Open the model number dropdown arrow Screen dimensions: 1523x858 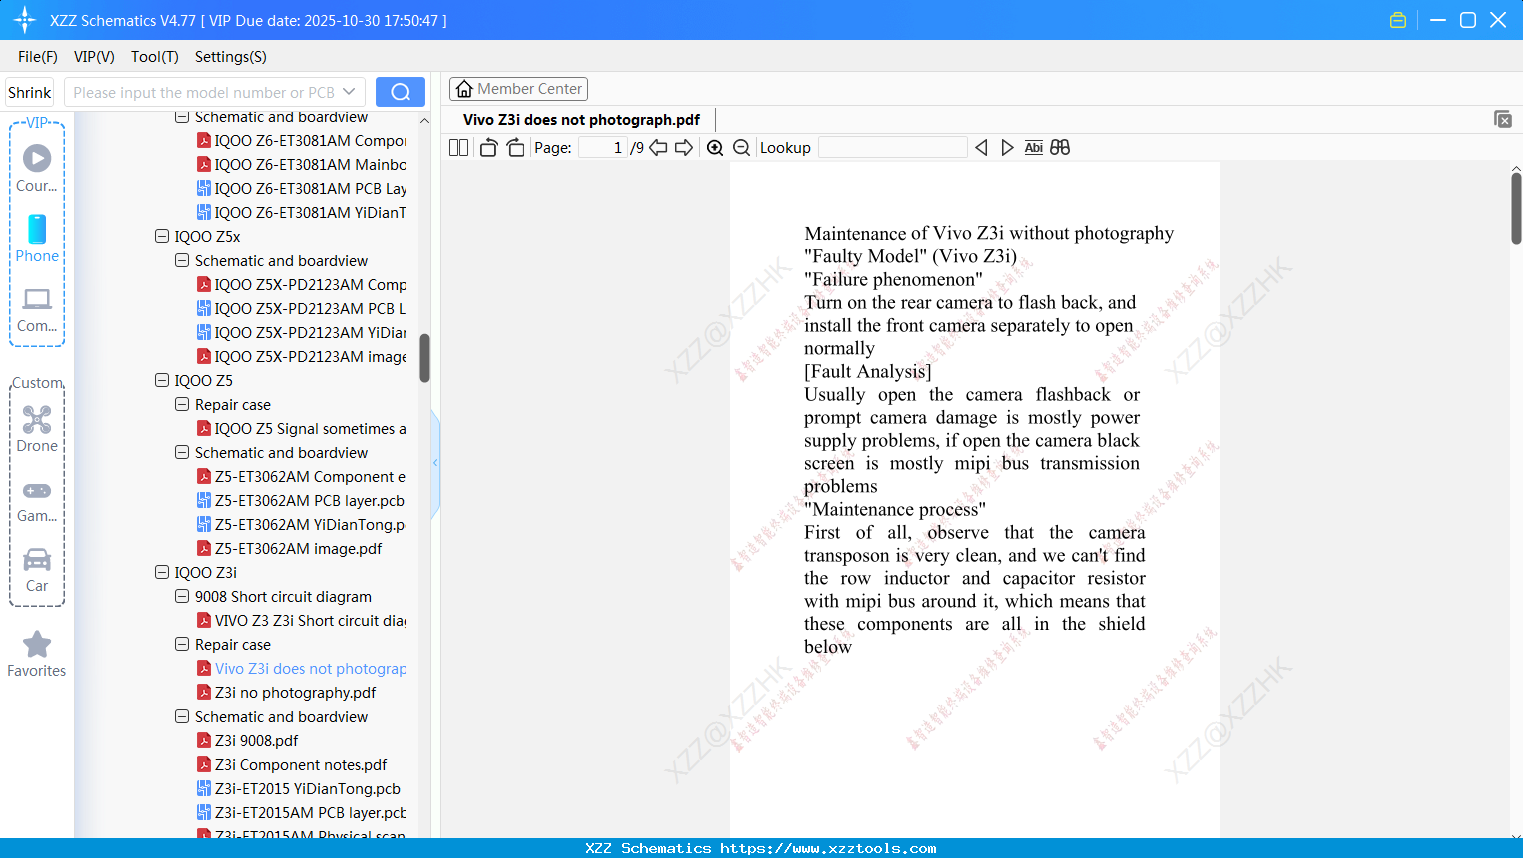pyautogui.click(x=349, y=92)
